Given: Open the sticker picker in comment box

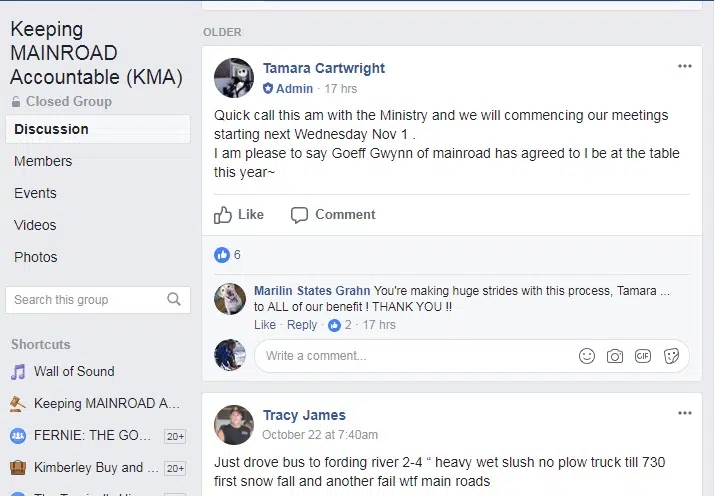Looking at the screenshot, I should click(x=672, y=356).
